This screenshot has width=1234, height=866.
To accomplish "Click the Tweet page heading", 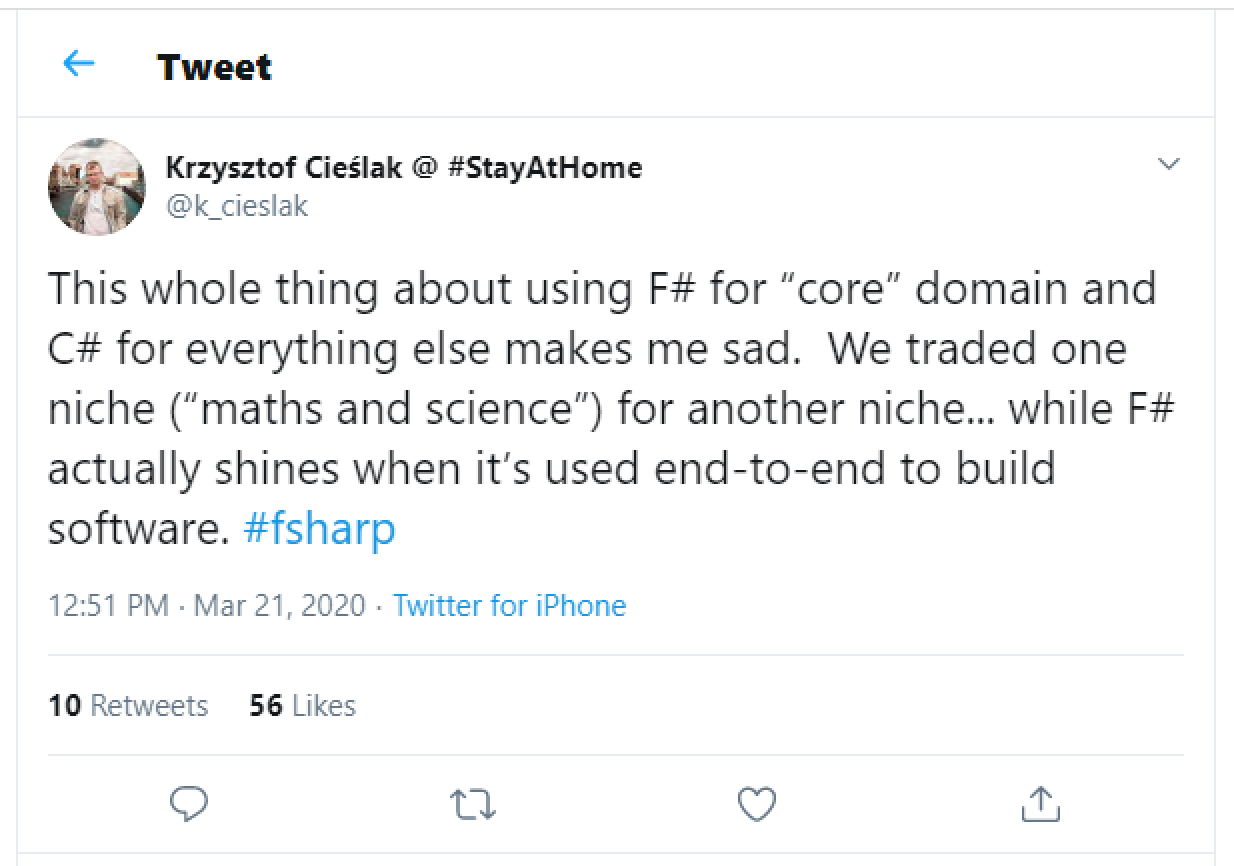I will (215, 67).
